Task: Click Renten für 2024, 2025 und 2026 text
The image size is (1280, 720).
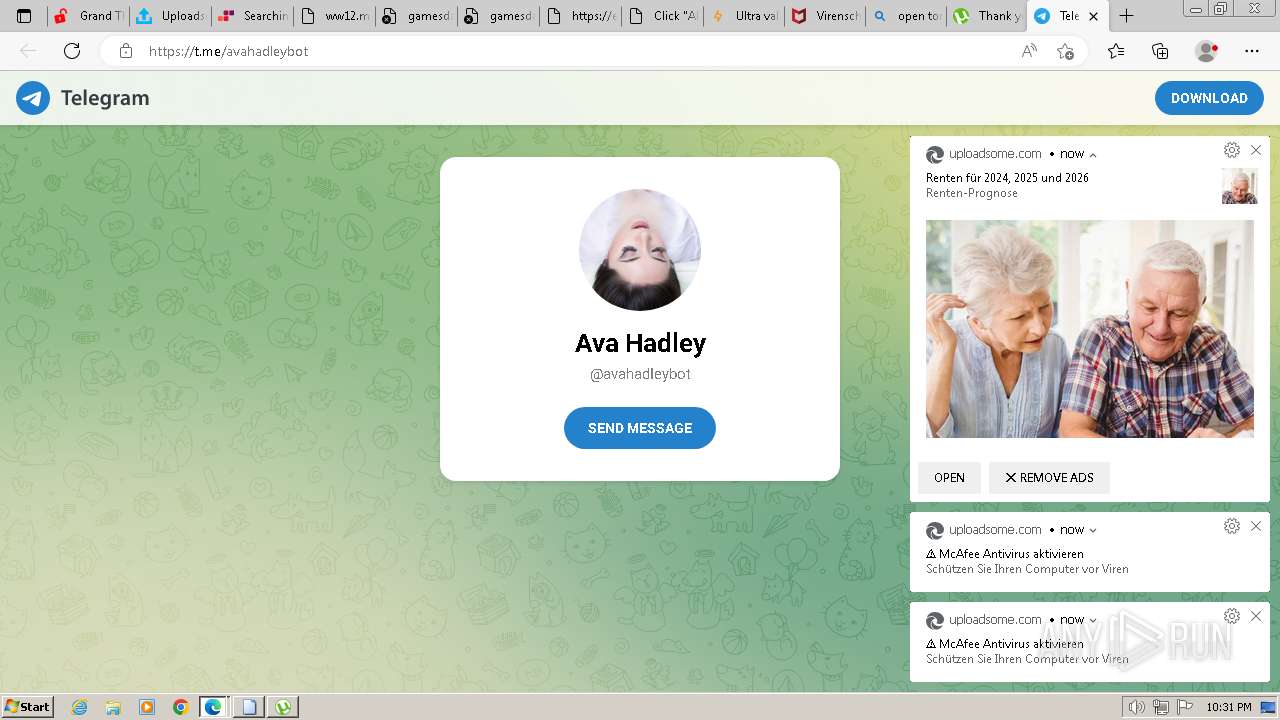Action: [x=1007, y=178]
